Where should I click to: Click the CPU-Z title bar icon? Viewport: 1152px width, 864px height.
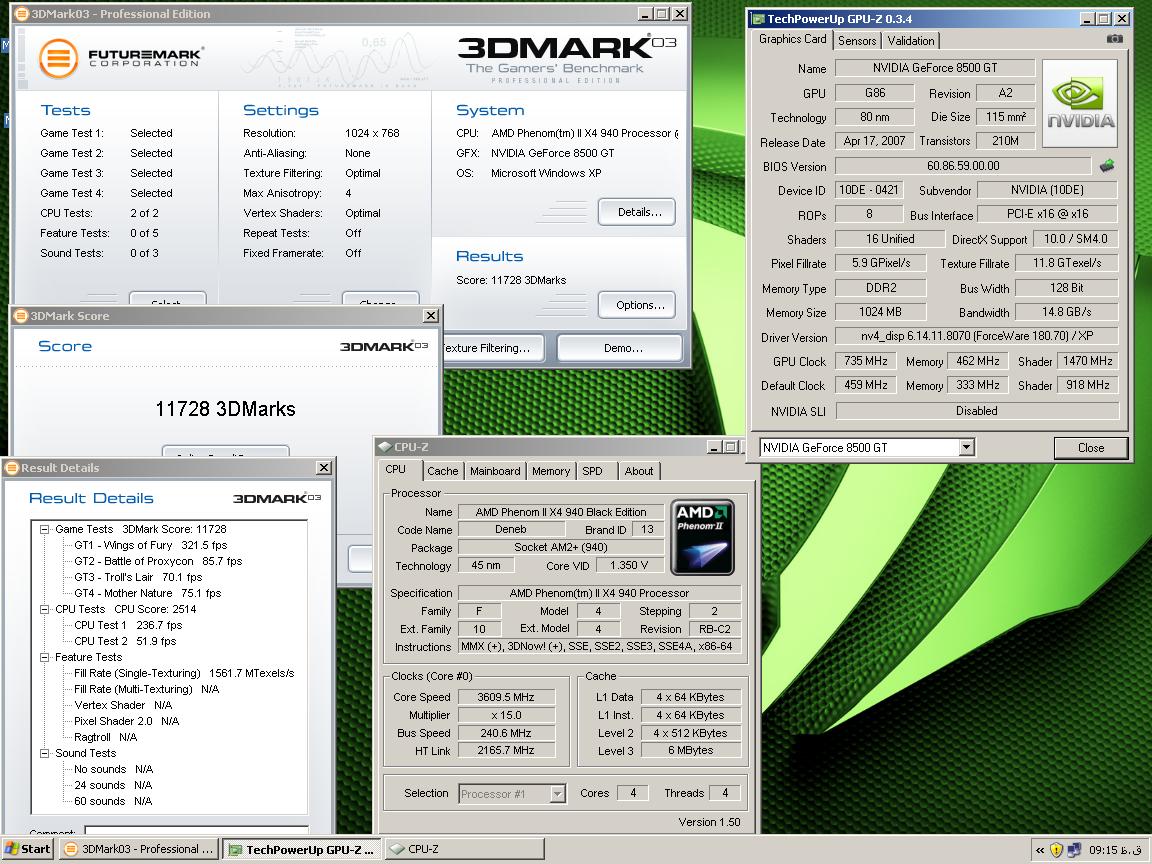384,447
